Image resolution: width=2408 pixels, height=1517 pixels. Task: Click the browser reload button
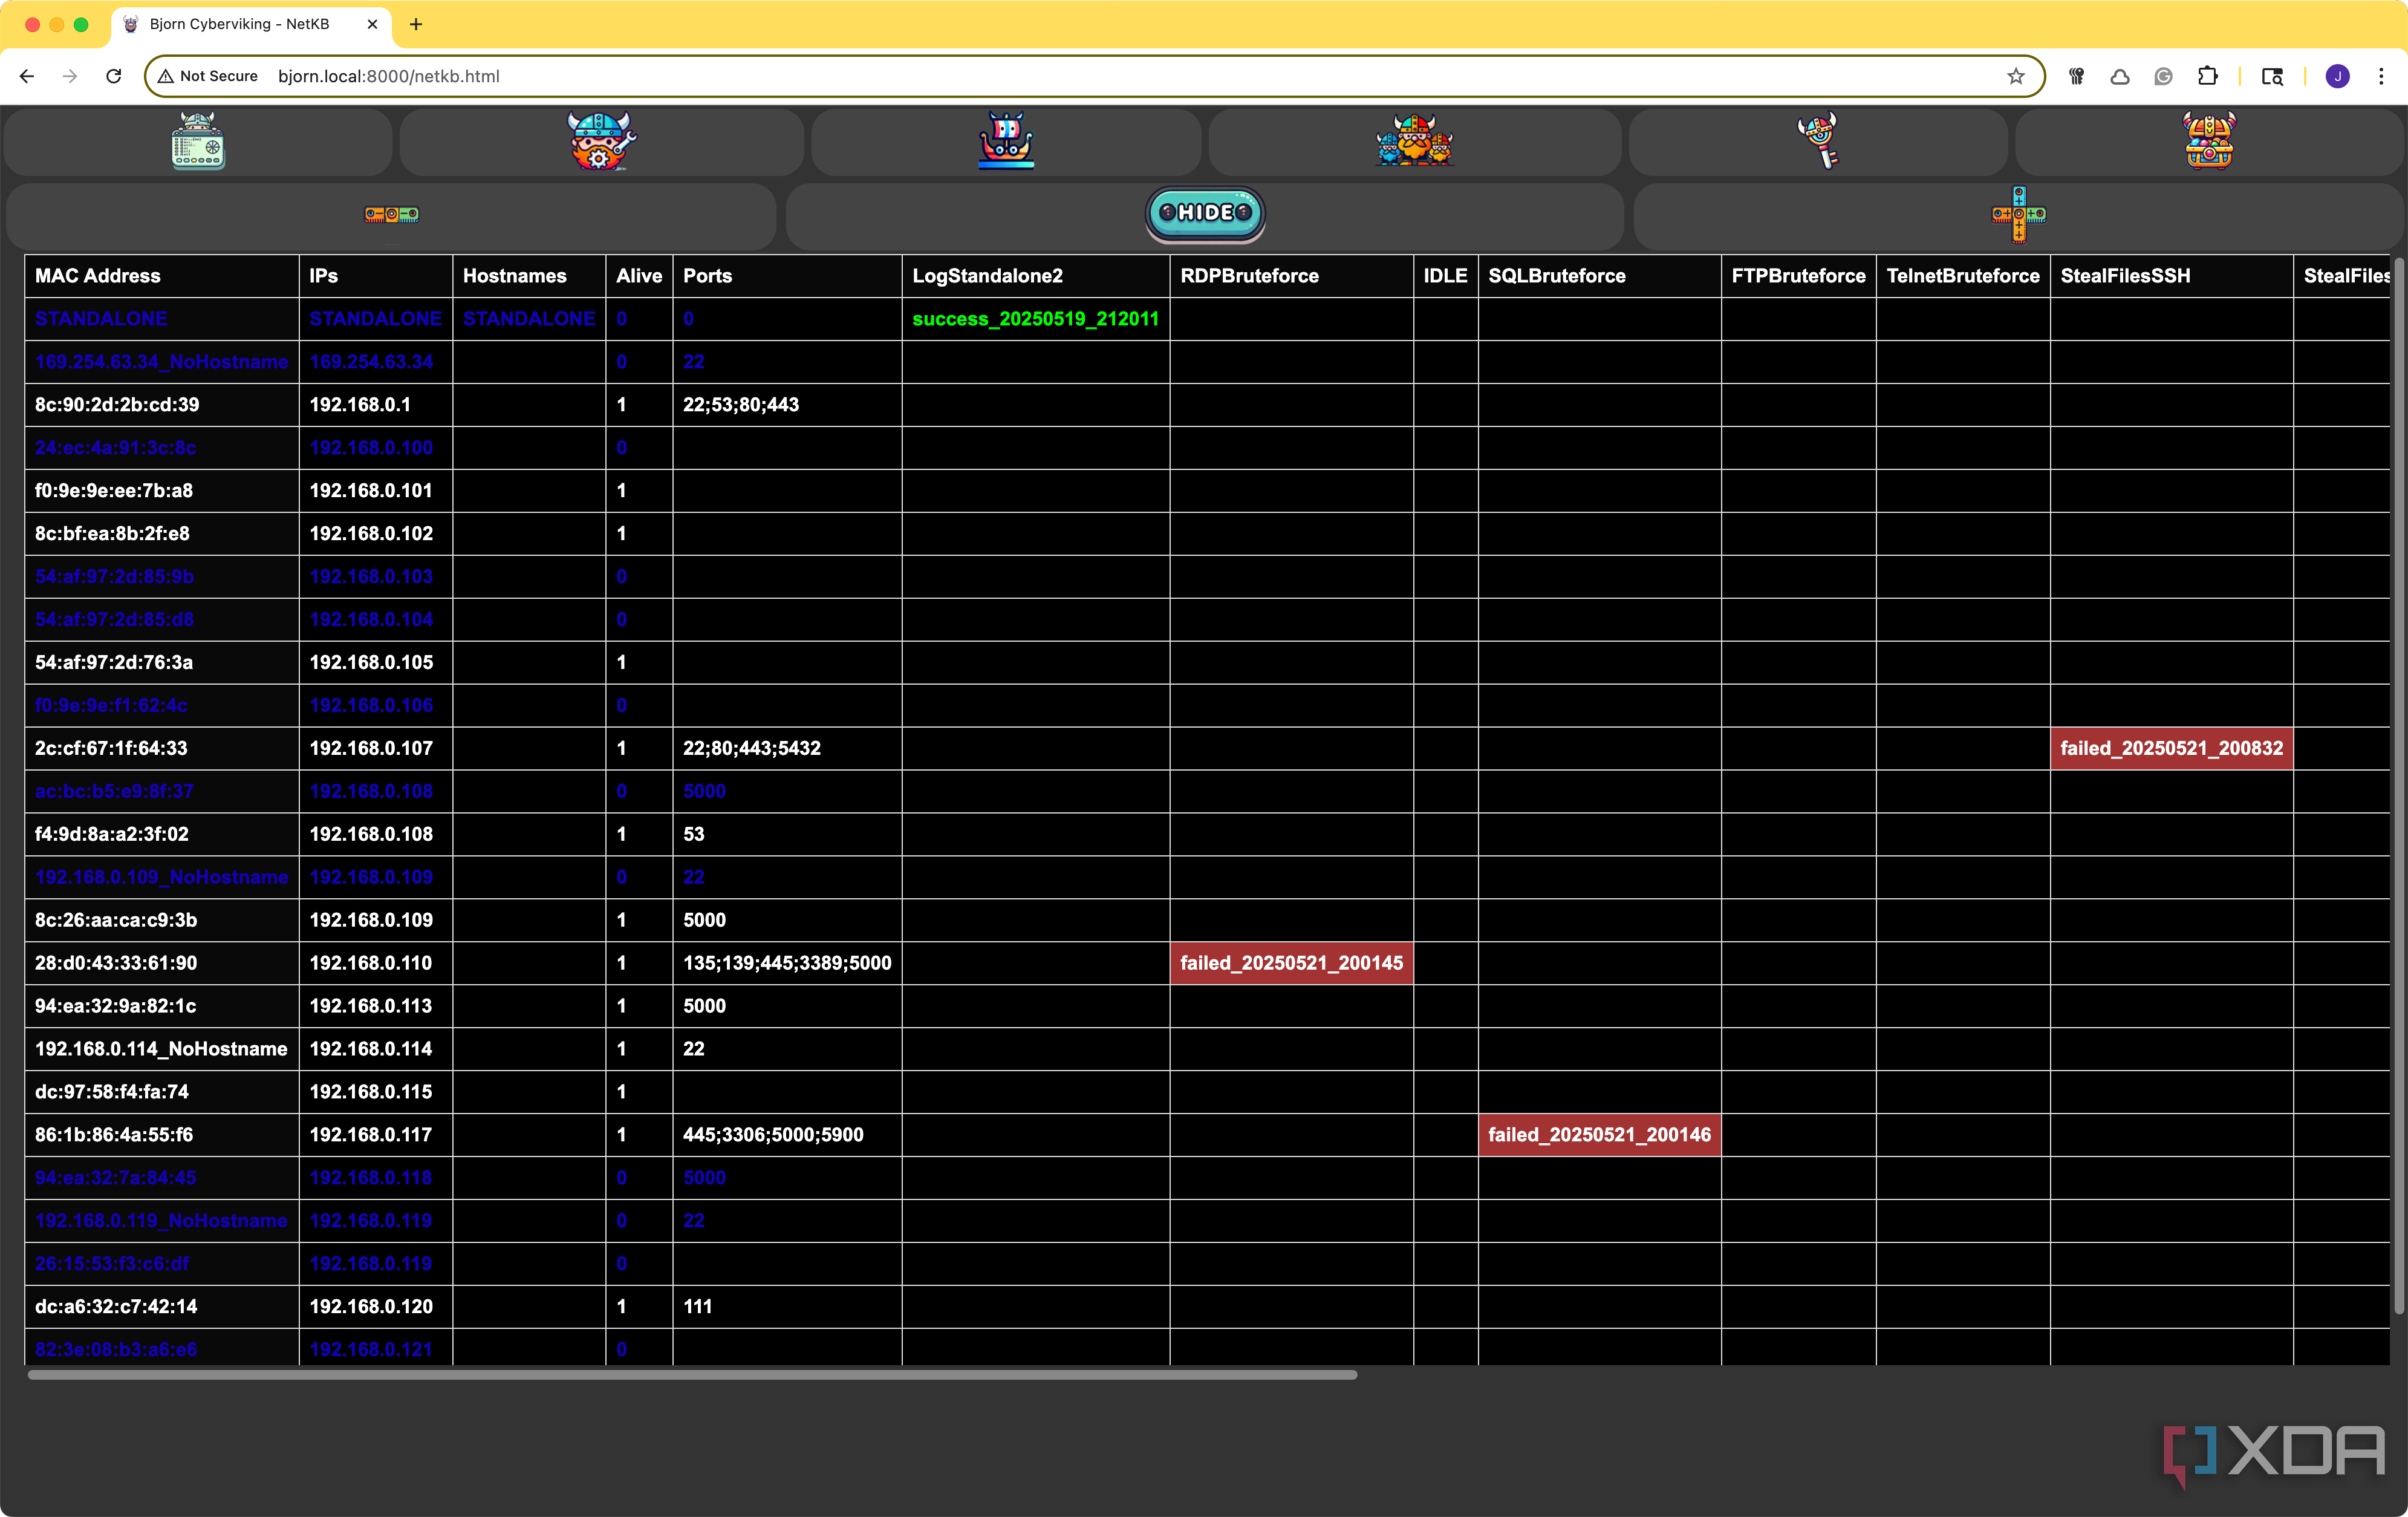click(x=114, y=76)
